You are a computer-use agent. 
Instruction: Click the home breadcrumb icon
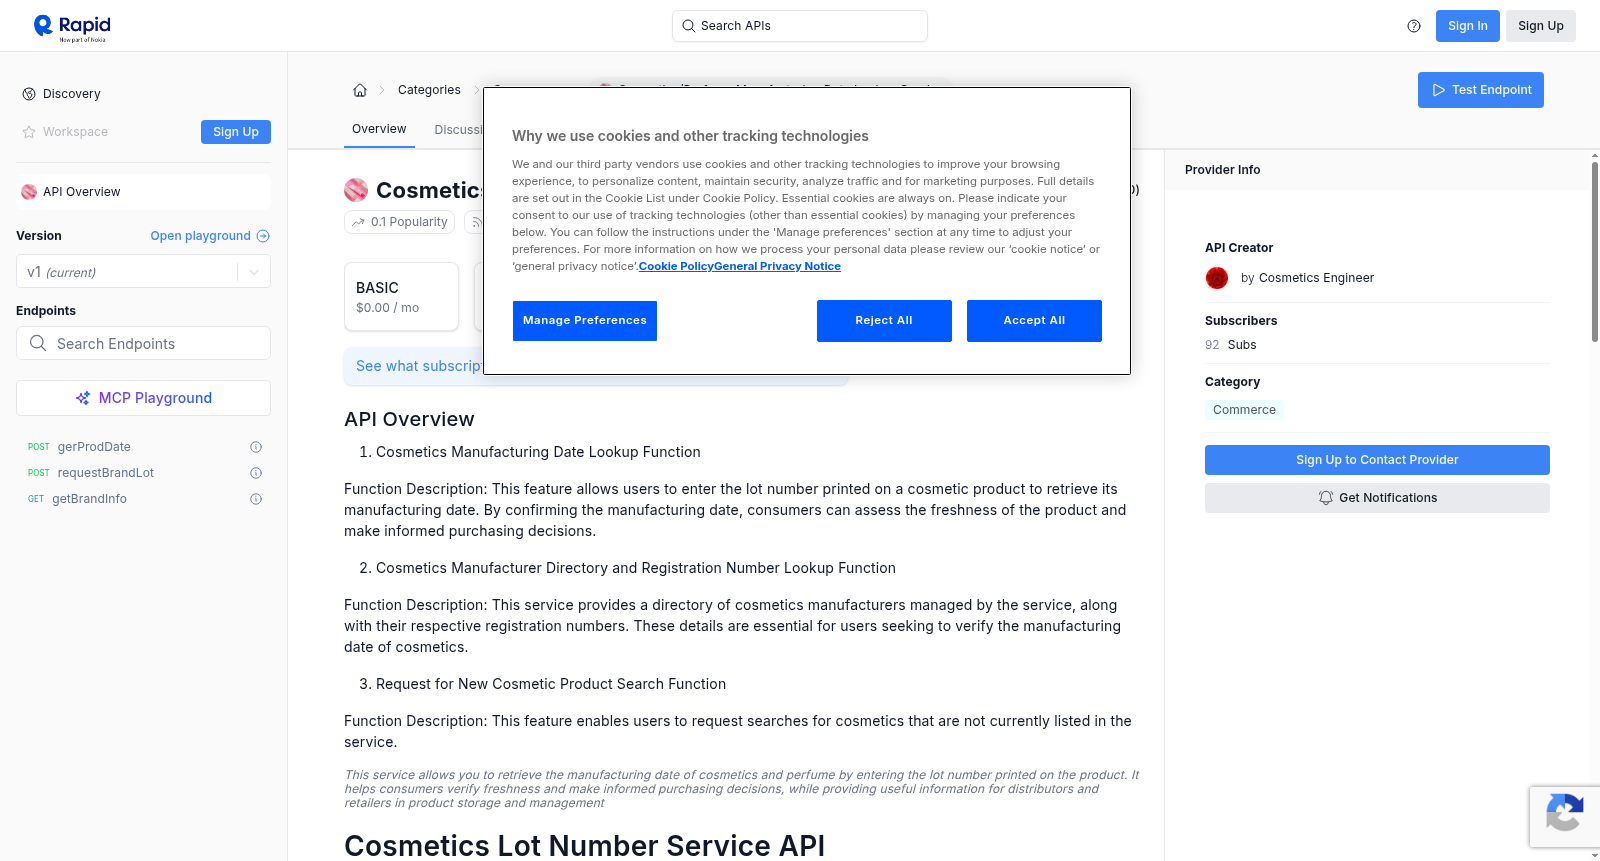360,90
